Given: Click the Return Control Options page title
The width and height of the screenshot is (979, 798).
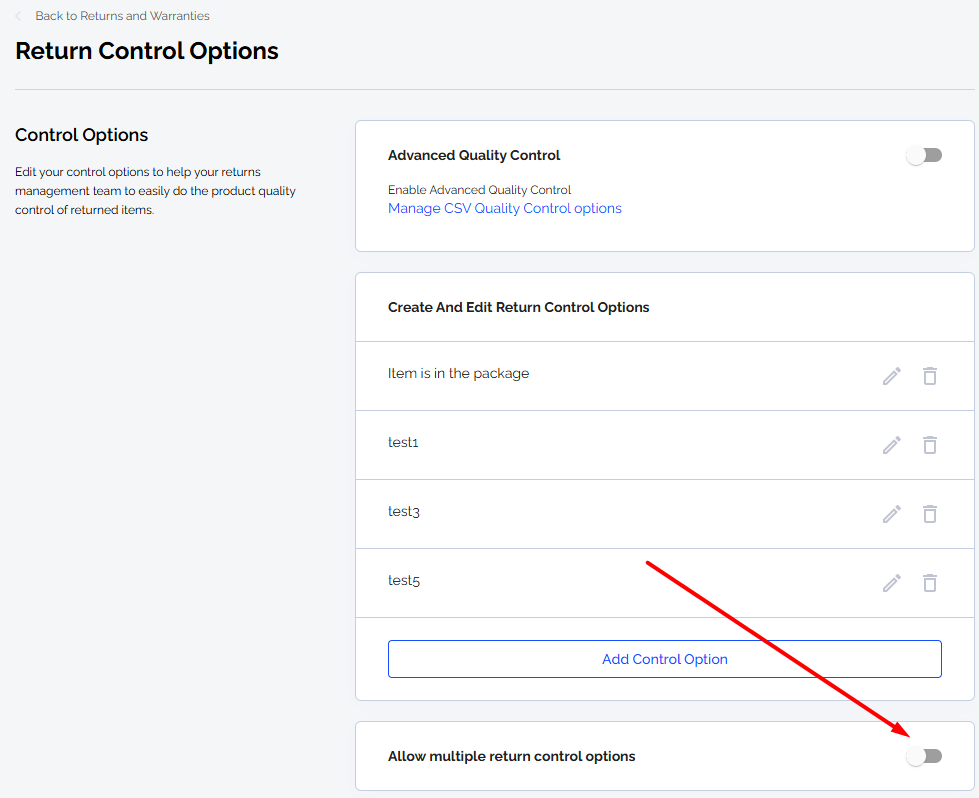Looking at the screenshot, I should click(x=147, y=51).
